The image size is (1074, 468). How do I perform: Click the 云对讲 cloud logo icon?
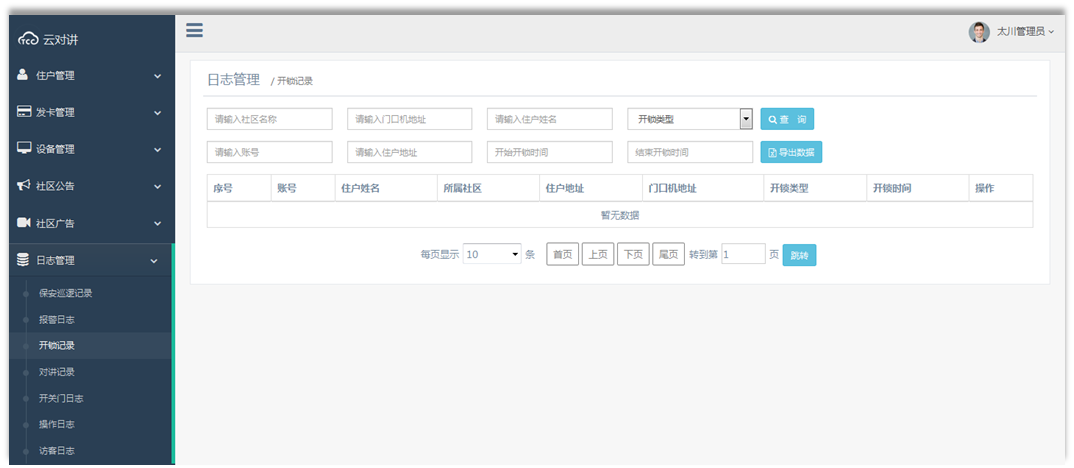pos(28,40)
